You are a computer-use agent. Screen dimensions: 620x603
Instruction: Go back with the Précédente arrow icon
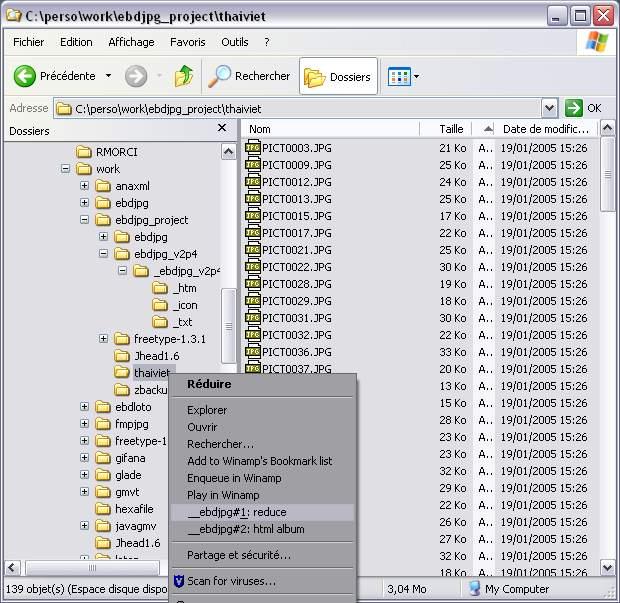point(25,76)
